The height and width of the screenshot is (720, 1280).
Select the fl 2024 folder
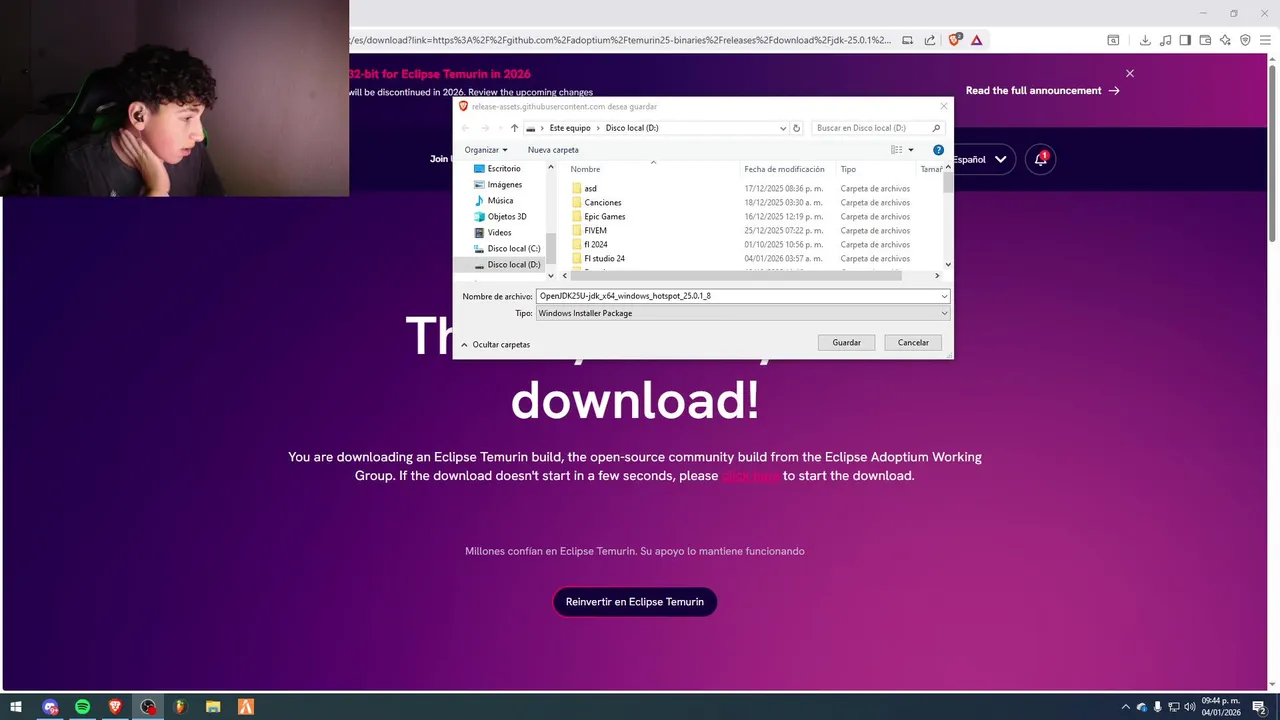tap(595, 245)
